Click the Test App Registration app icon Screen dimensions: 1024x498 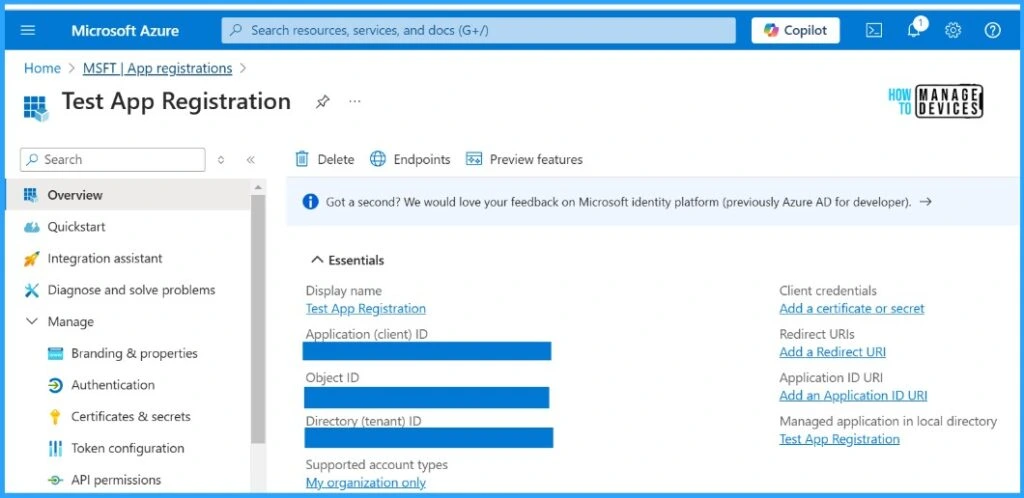tap(36, 108)
